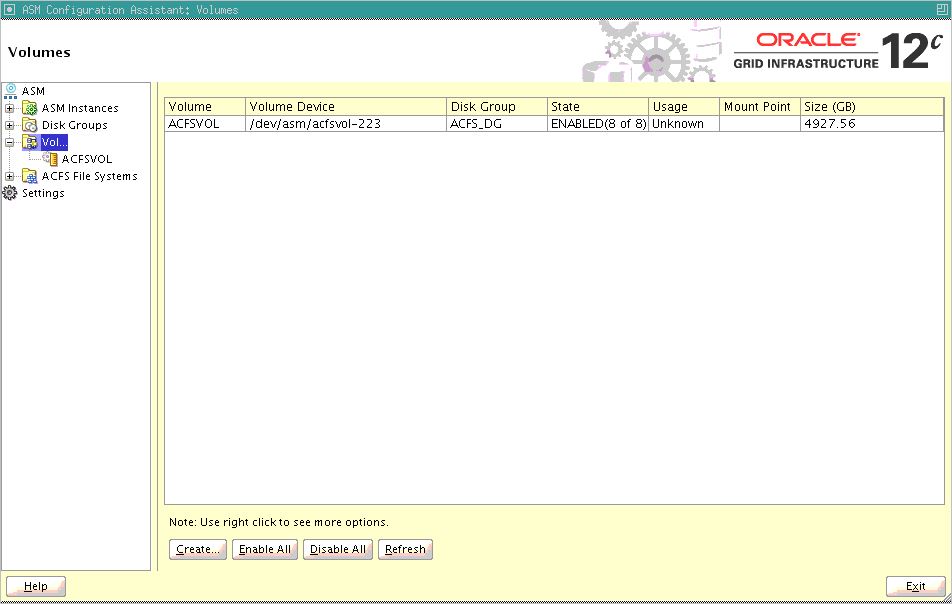Click the State column header
The image size is (952, 604).
[597, 106]
